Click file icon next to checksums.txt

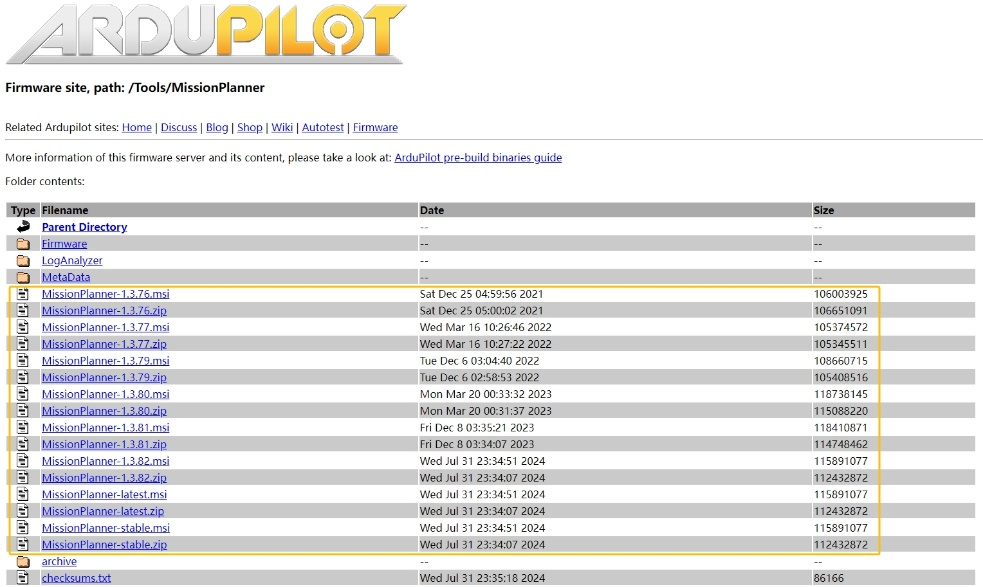pyautogui.click(x=23, y=578)
